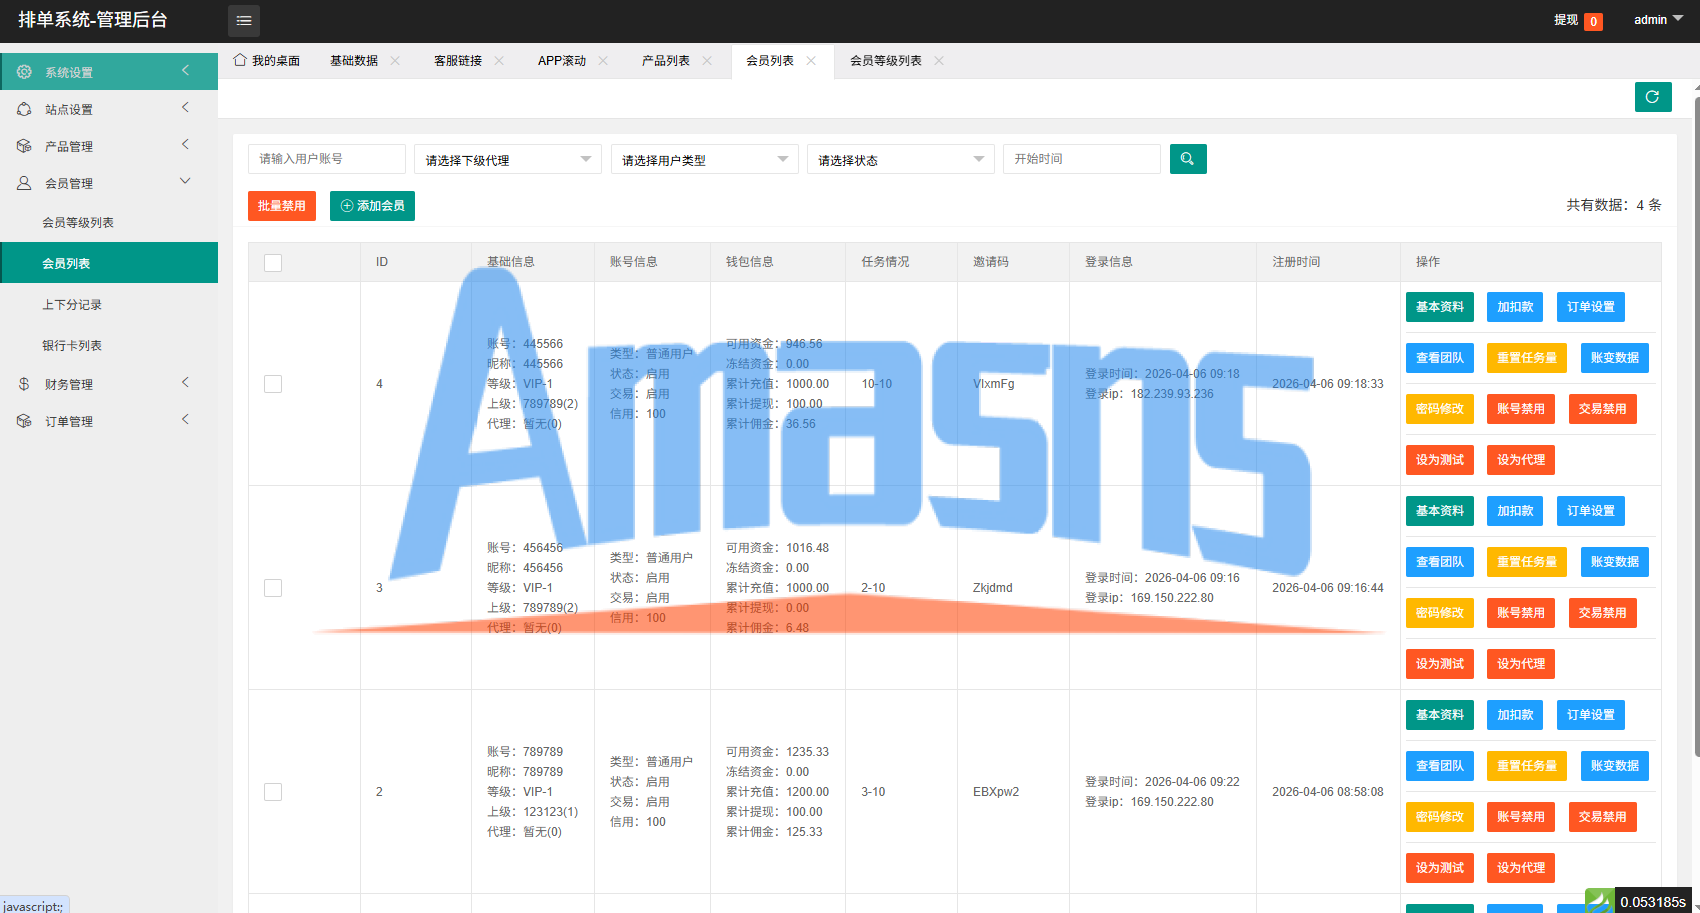Click 设为代理 for account 789789

[x=1521, y=868]
